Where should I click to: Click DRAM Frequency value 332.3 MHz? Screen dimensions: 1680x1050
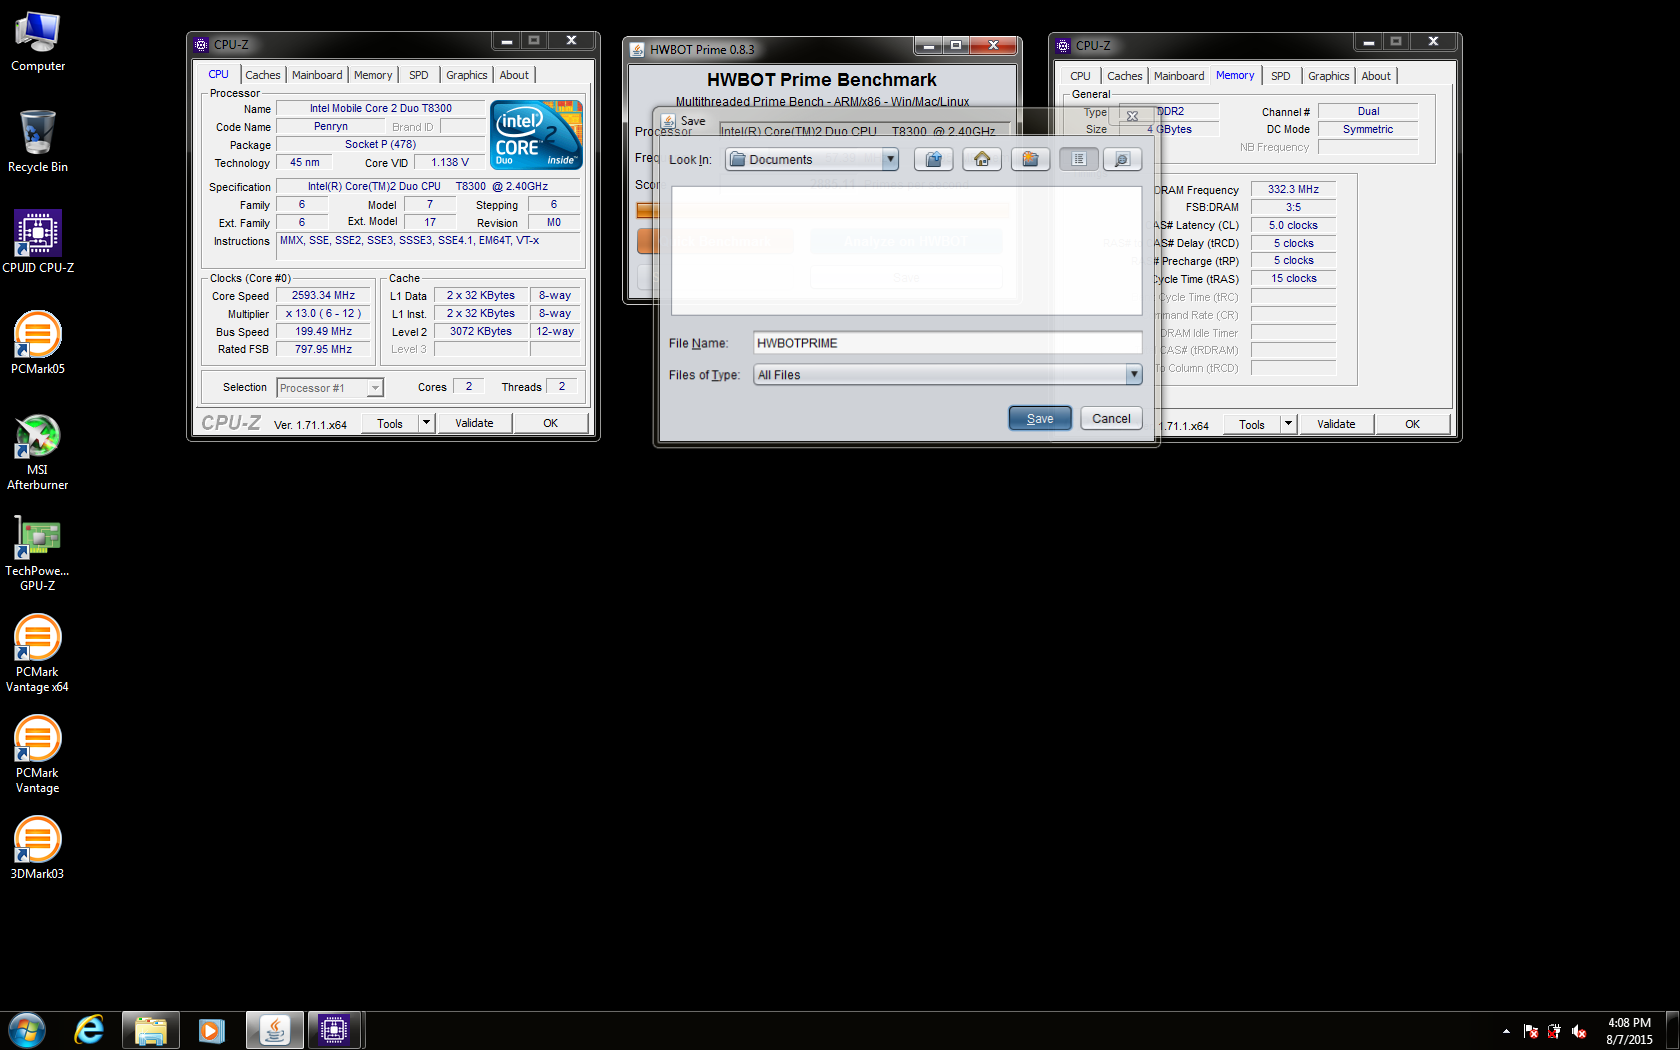[x=1293, y=189]
